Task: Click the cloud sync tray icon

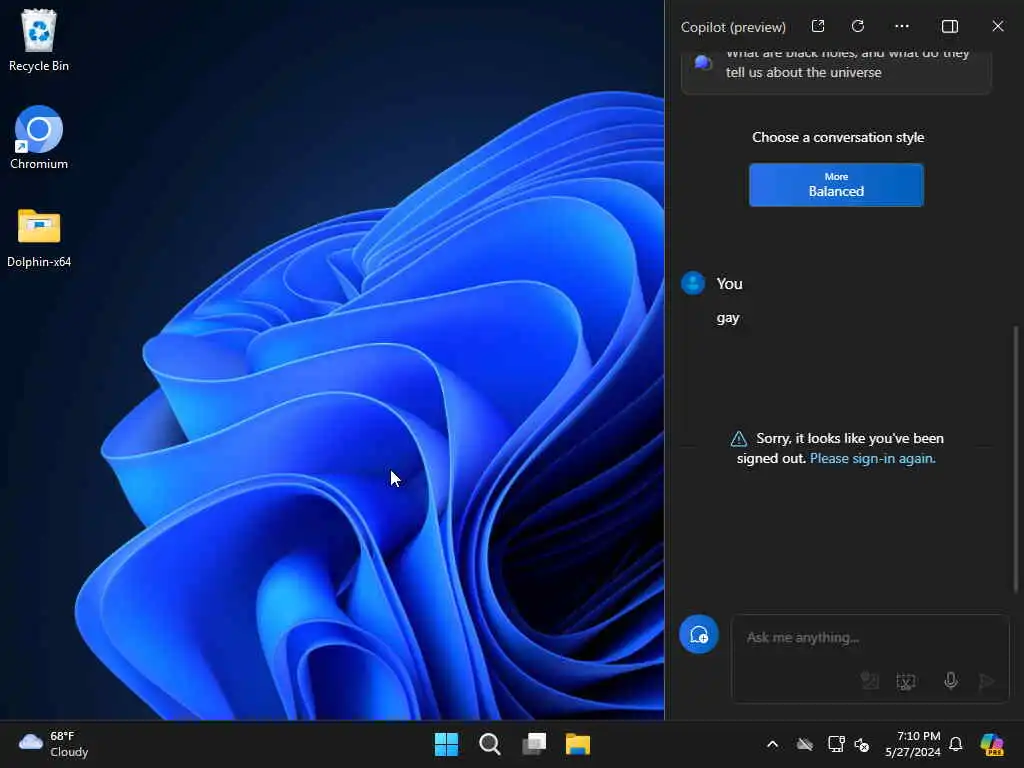Action: (x=805, y=744)
